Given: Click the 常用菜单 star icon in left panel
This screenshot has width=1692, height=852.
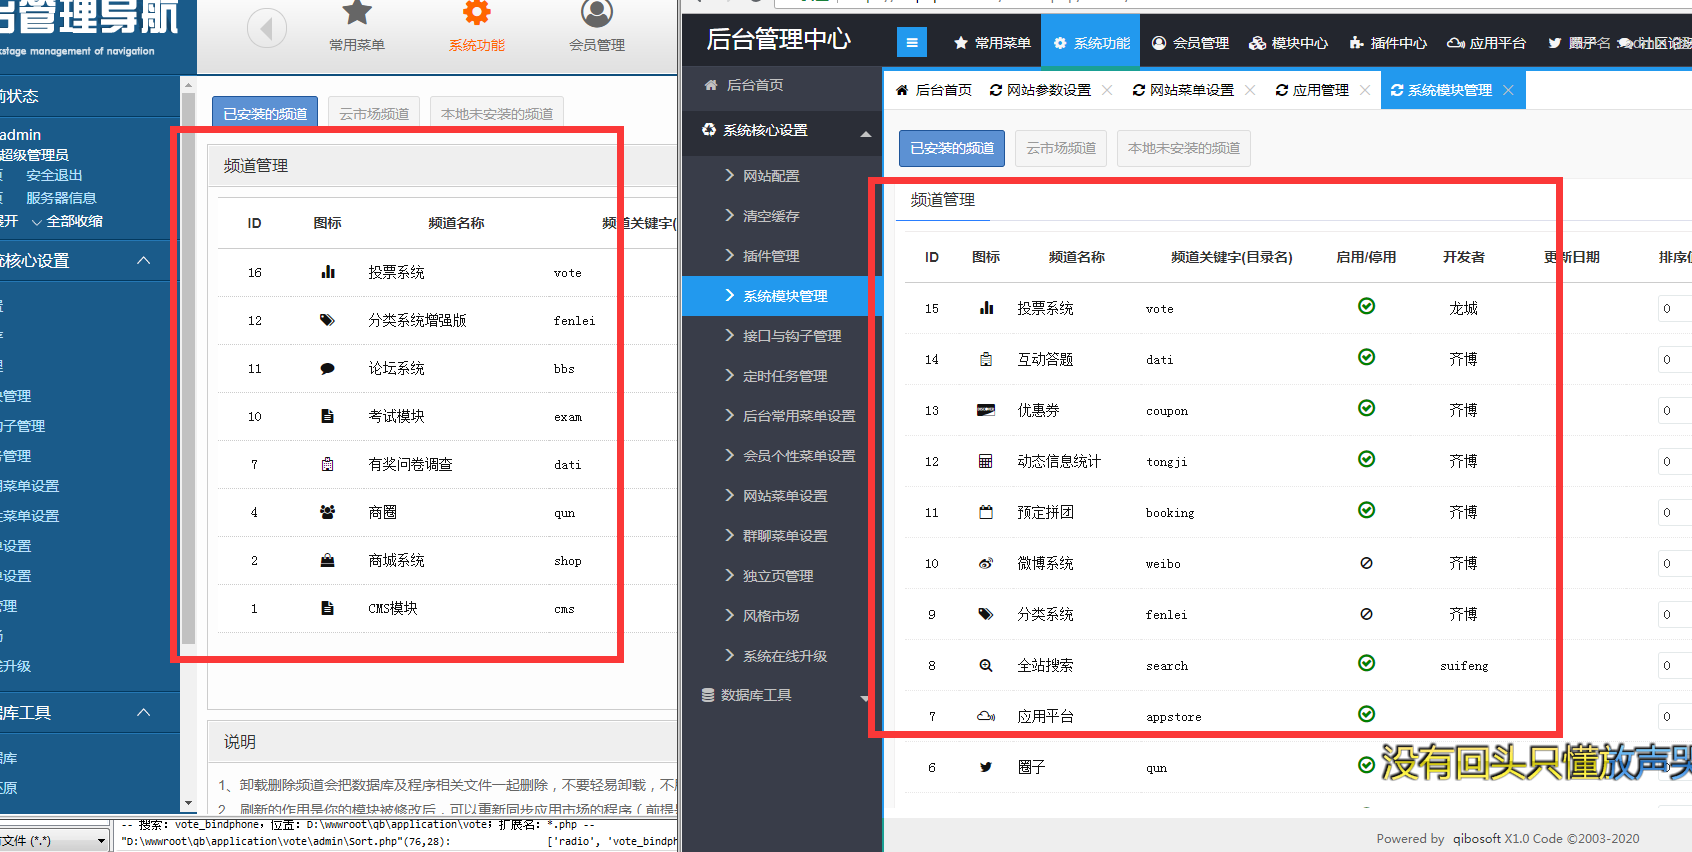Looking at the screenshot, I should tap(357, 13).
